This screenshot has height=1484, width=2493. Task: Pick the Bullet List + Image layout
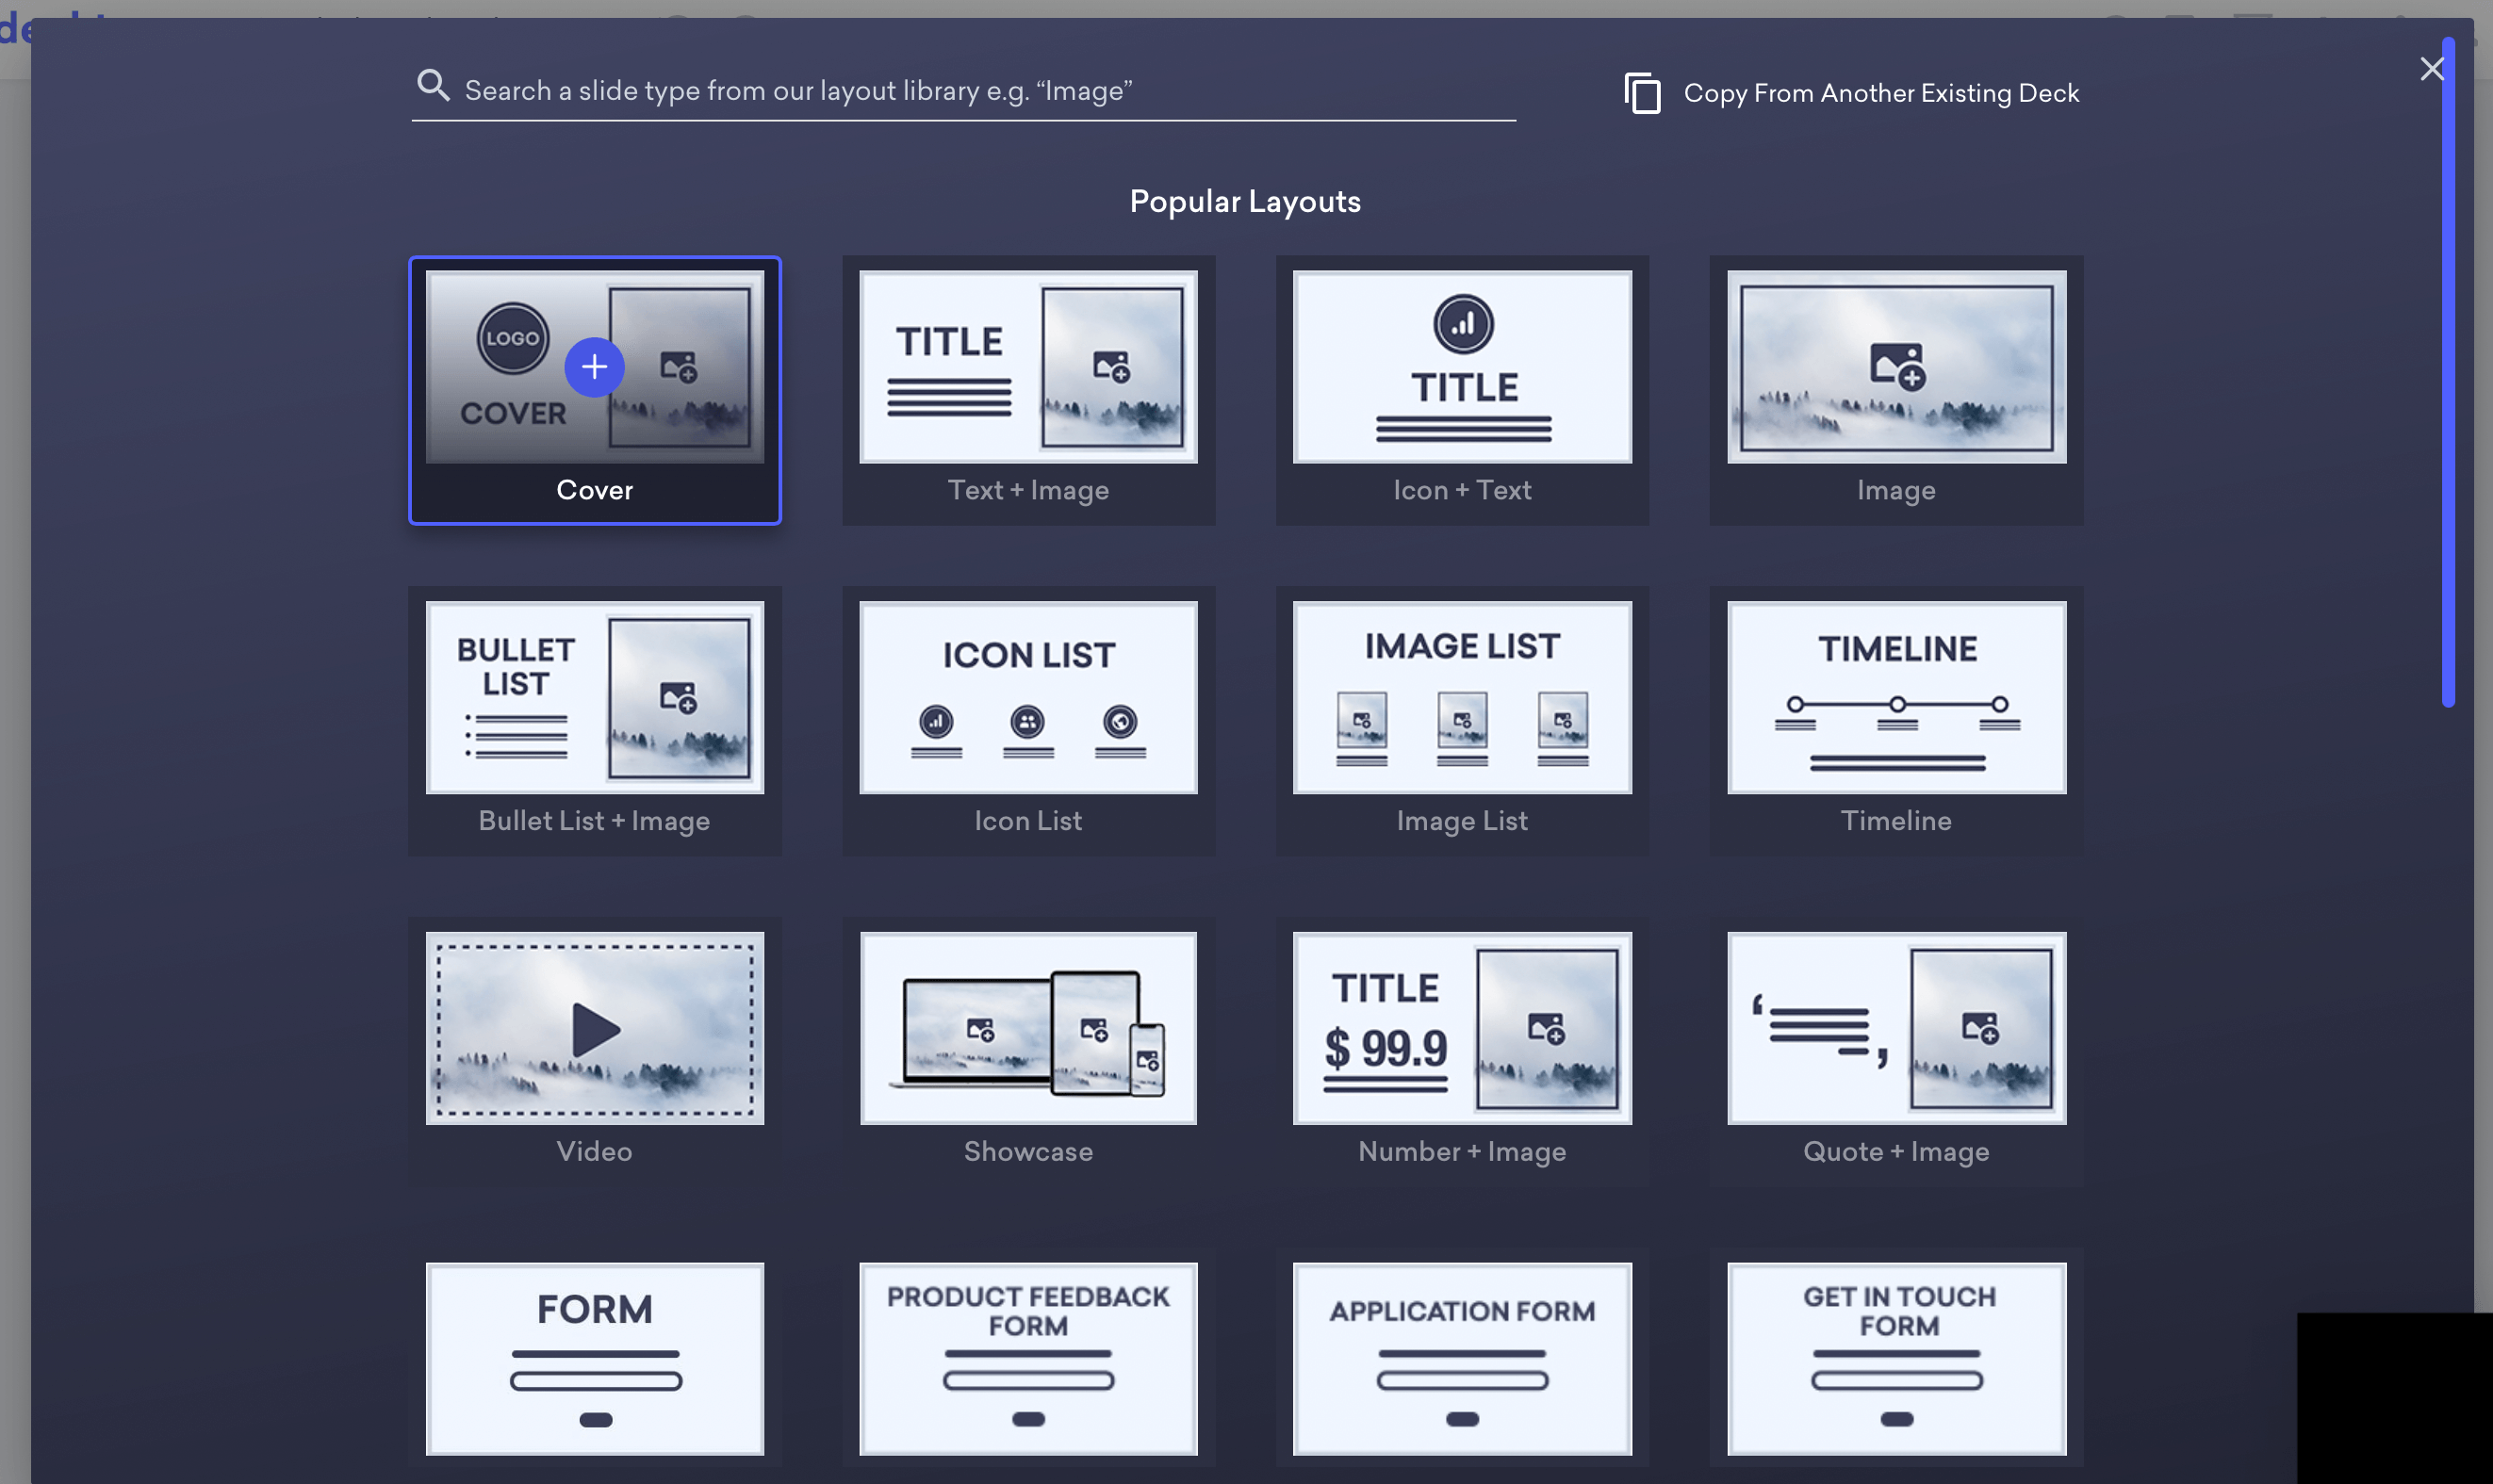coord(594,720)
